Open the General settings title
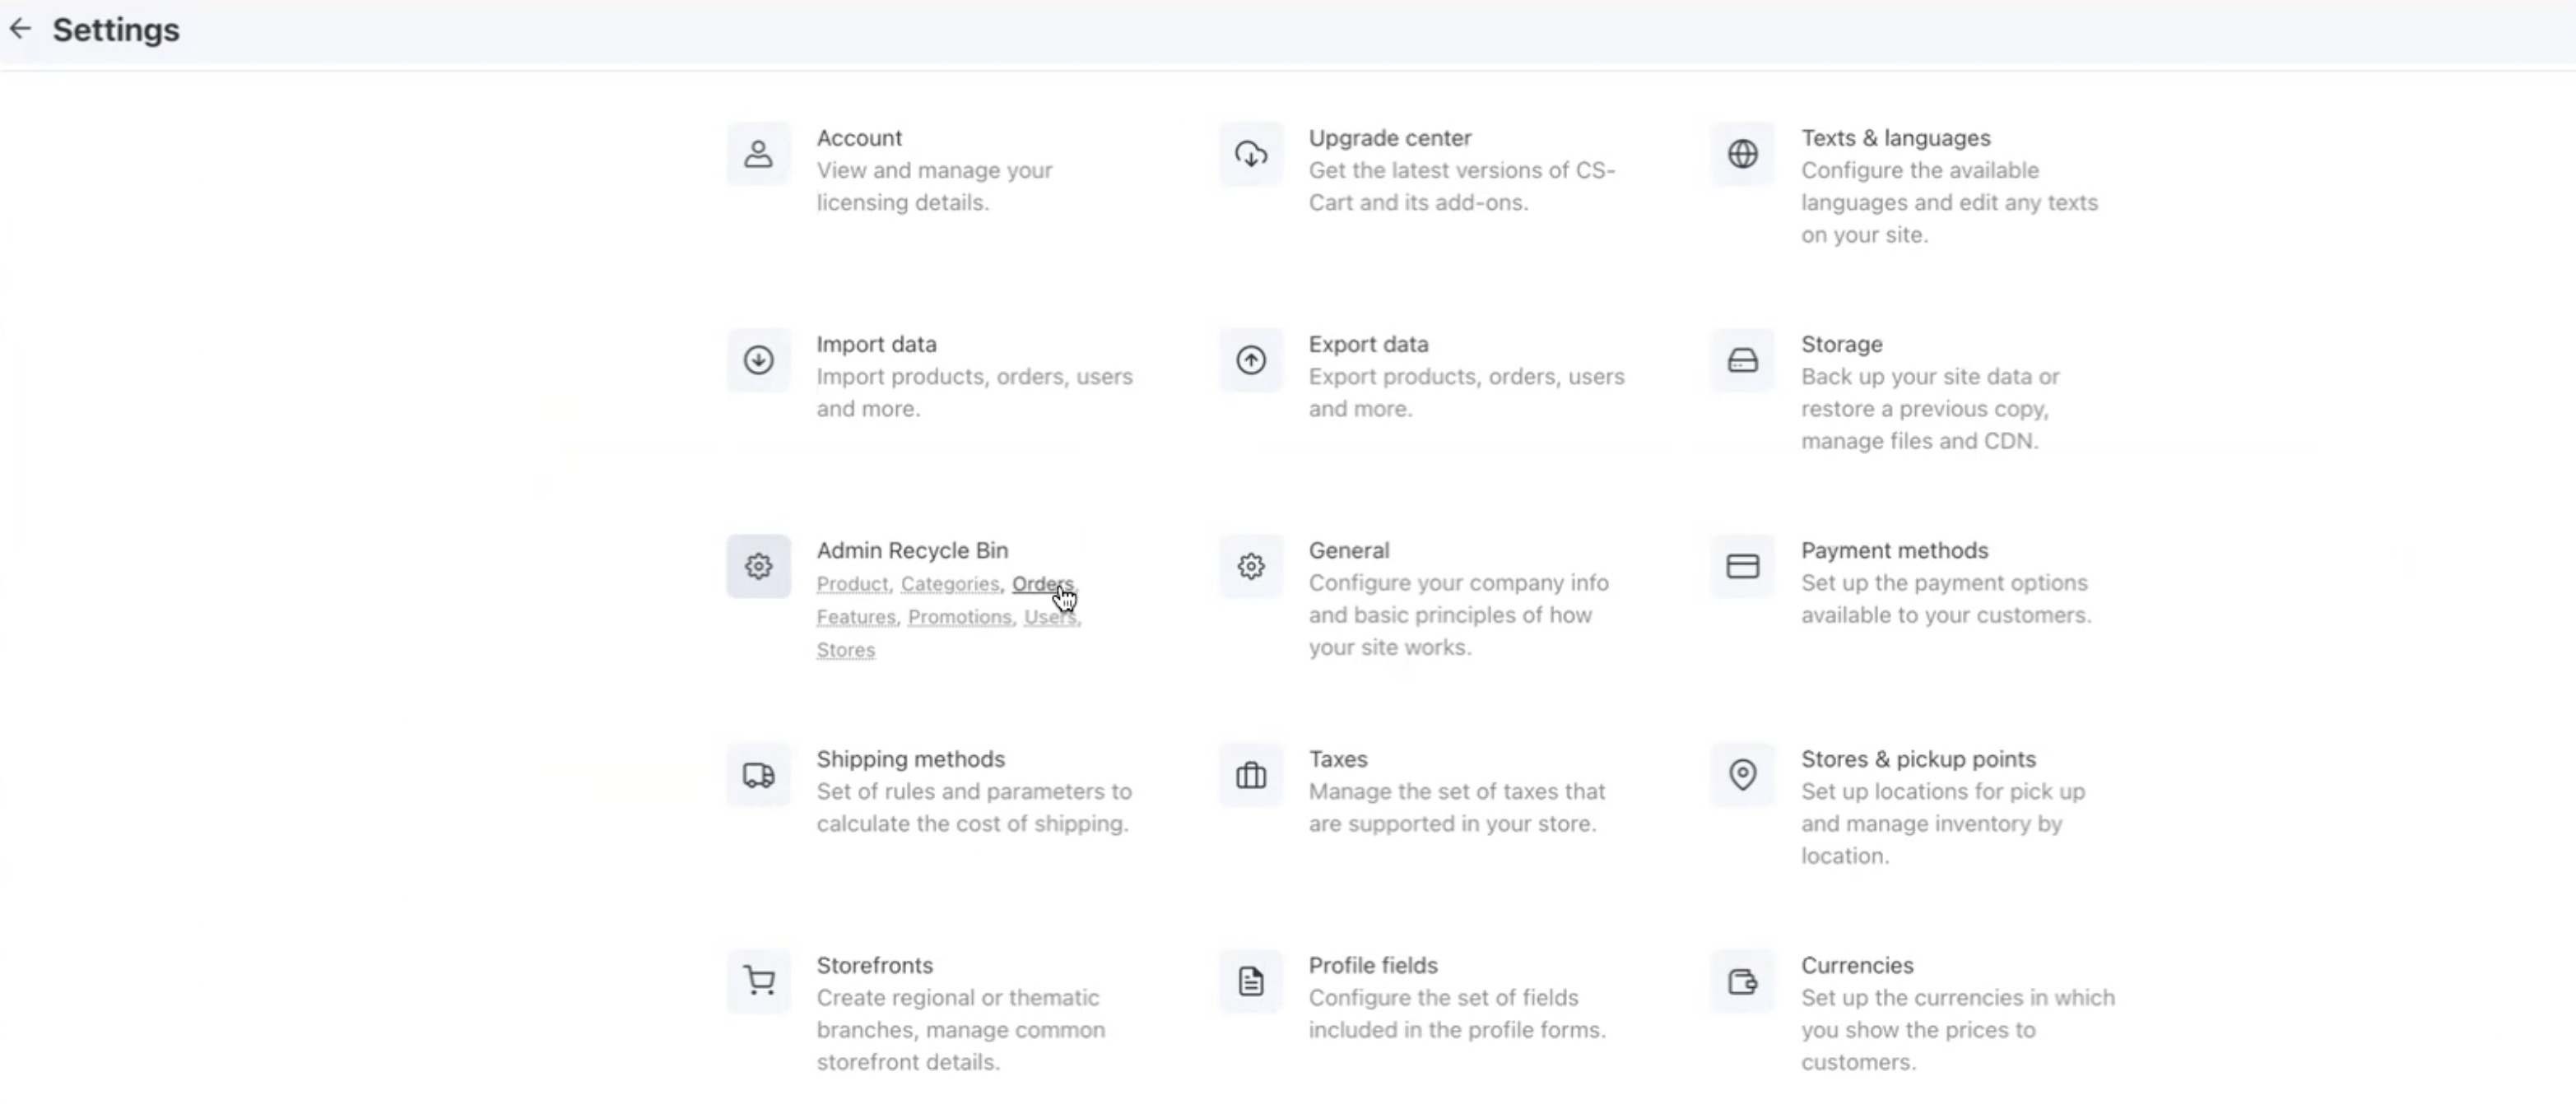The image size is (2576, 1104). tap(1348, 550)
